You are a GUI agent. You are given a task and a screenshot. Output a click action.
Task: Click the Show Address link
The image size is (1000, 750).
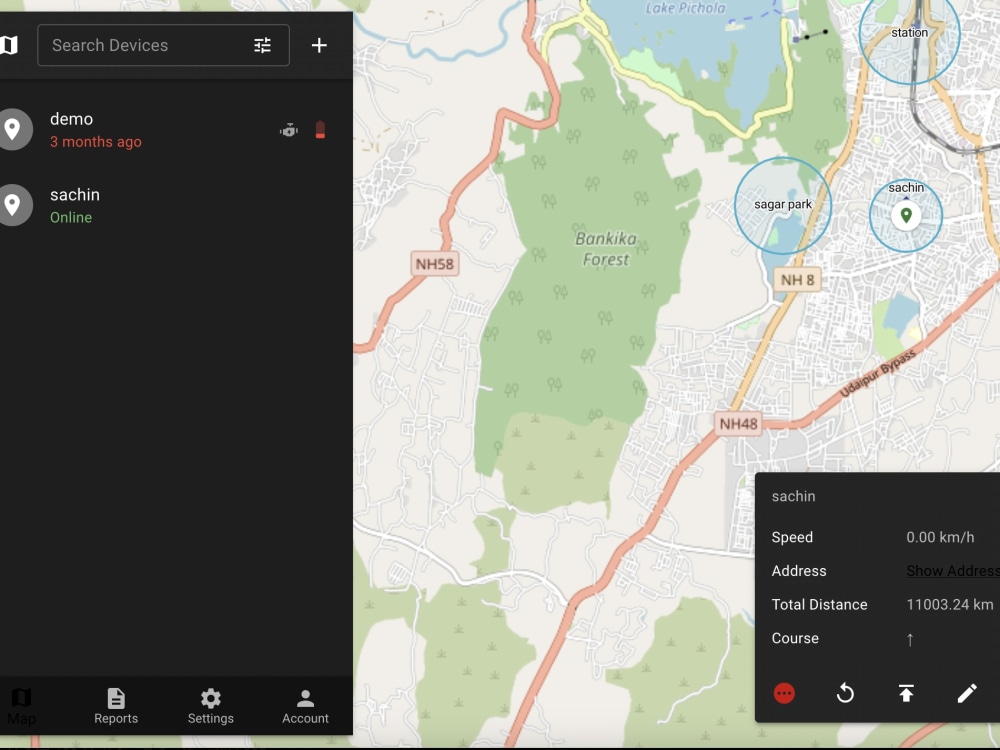coord(952,570)
